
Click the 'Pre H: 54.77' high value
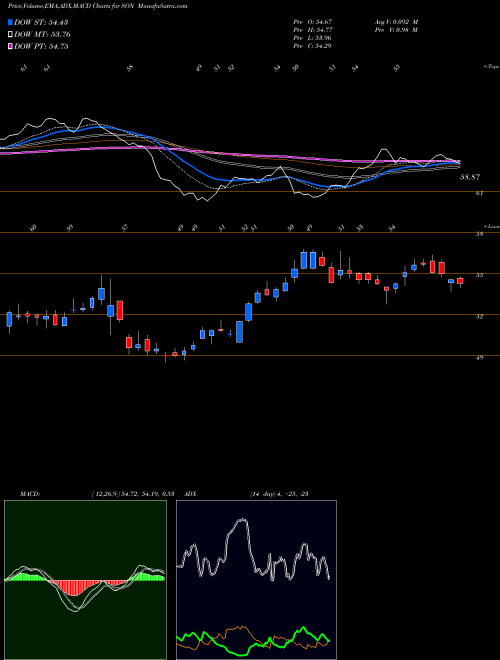314,30
